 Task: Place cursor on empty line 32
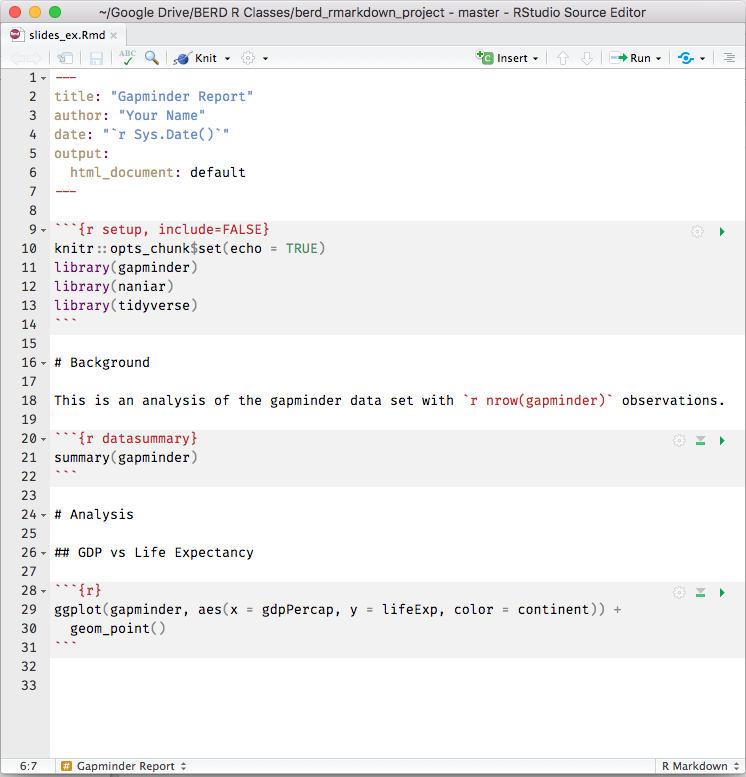pos(397,666)
